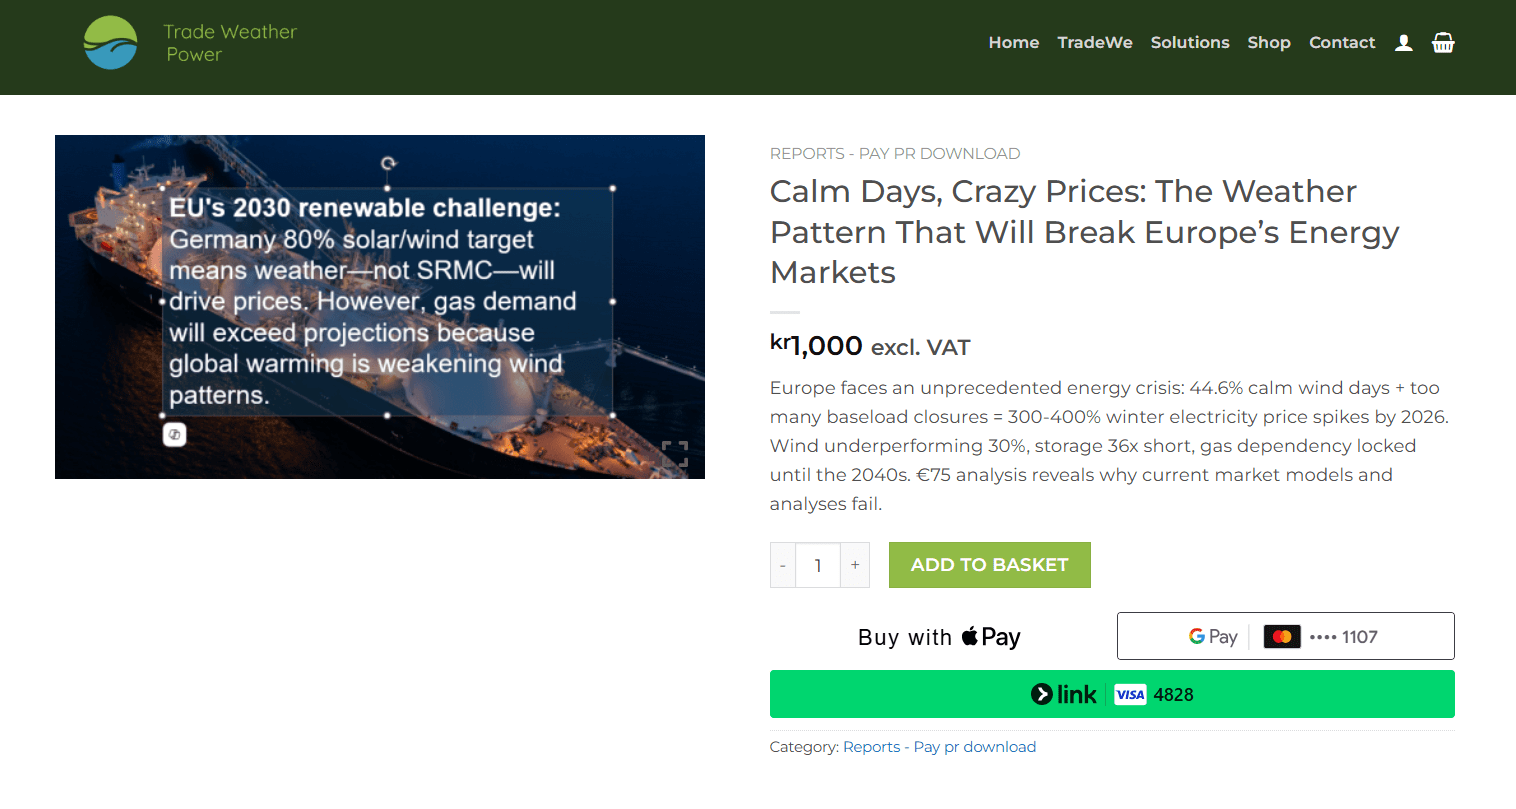Image resolution: width=1516 pixels, height=809 pixels.
Task: Increase quantity with plus button
Action: 855,565
